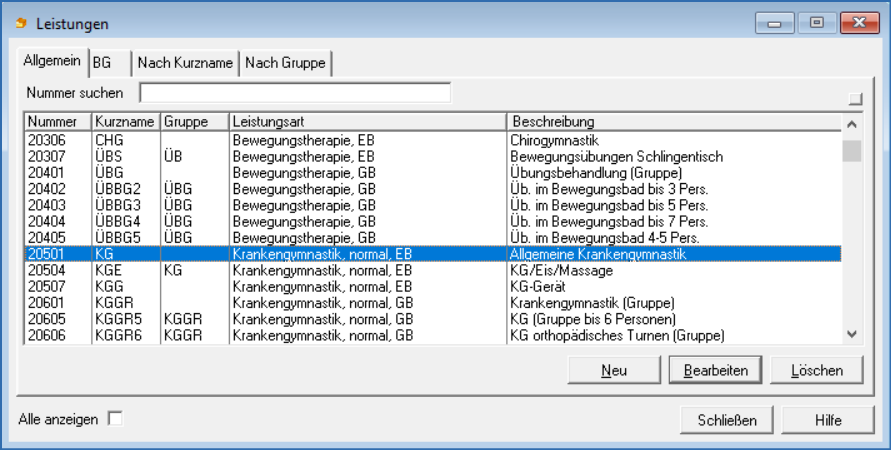
Task: Click the Leistungen app icon in title bar
Action: 21,23
